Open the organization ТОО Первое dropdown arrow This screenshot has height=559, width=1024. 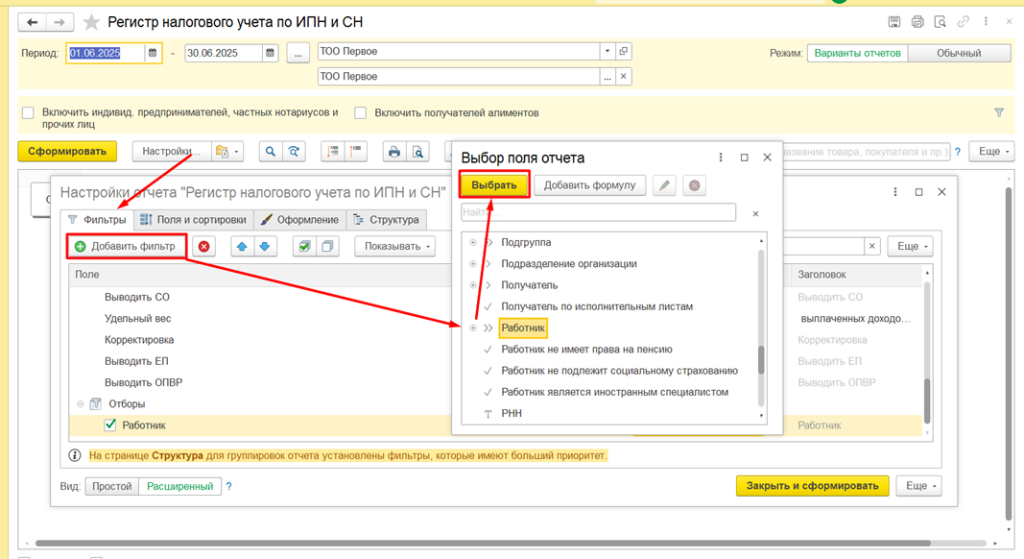click(607, 51)
